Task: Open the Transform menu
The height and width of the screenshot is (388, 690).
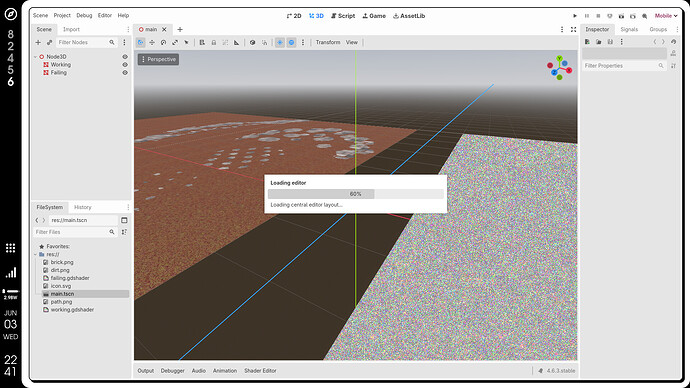Action: pos(328,42)
